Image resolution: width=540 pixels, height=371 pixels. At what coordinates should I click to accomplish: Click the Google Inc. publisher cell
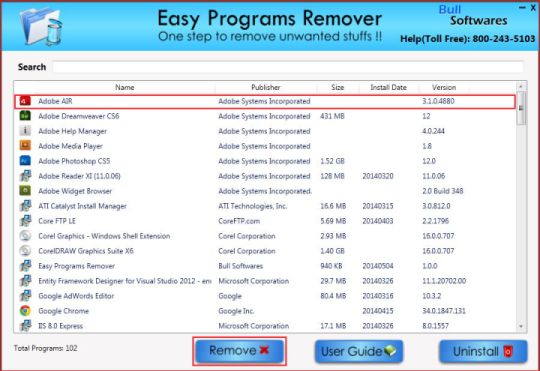point(236,311)
